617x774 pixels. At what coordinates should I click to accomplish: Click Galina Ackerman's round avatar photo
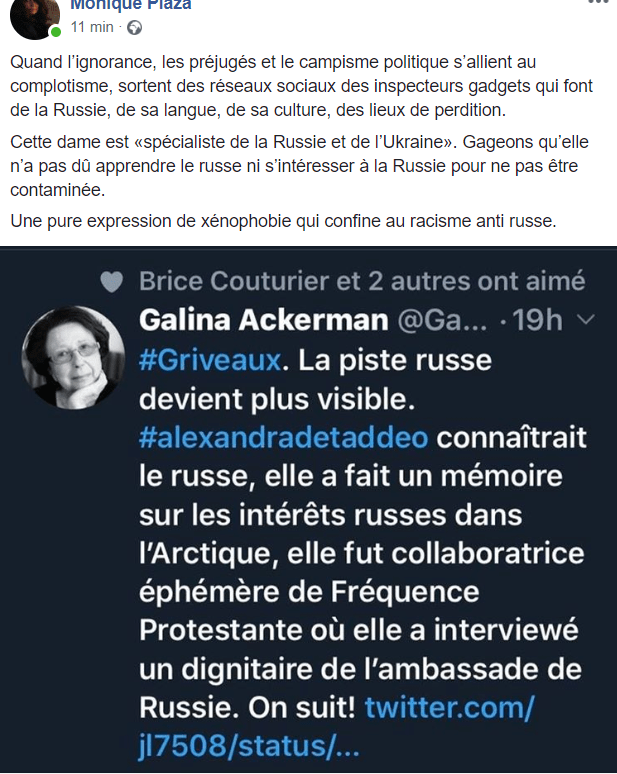72,357
